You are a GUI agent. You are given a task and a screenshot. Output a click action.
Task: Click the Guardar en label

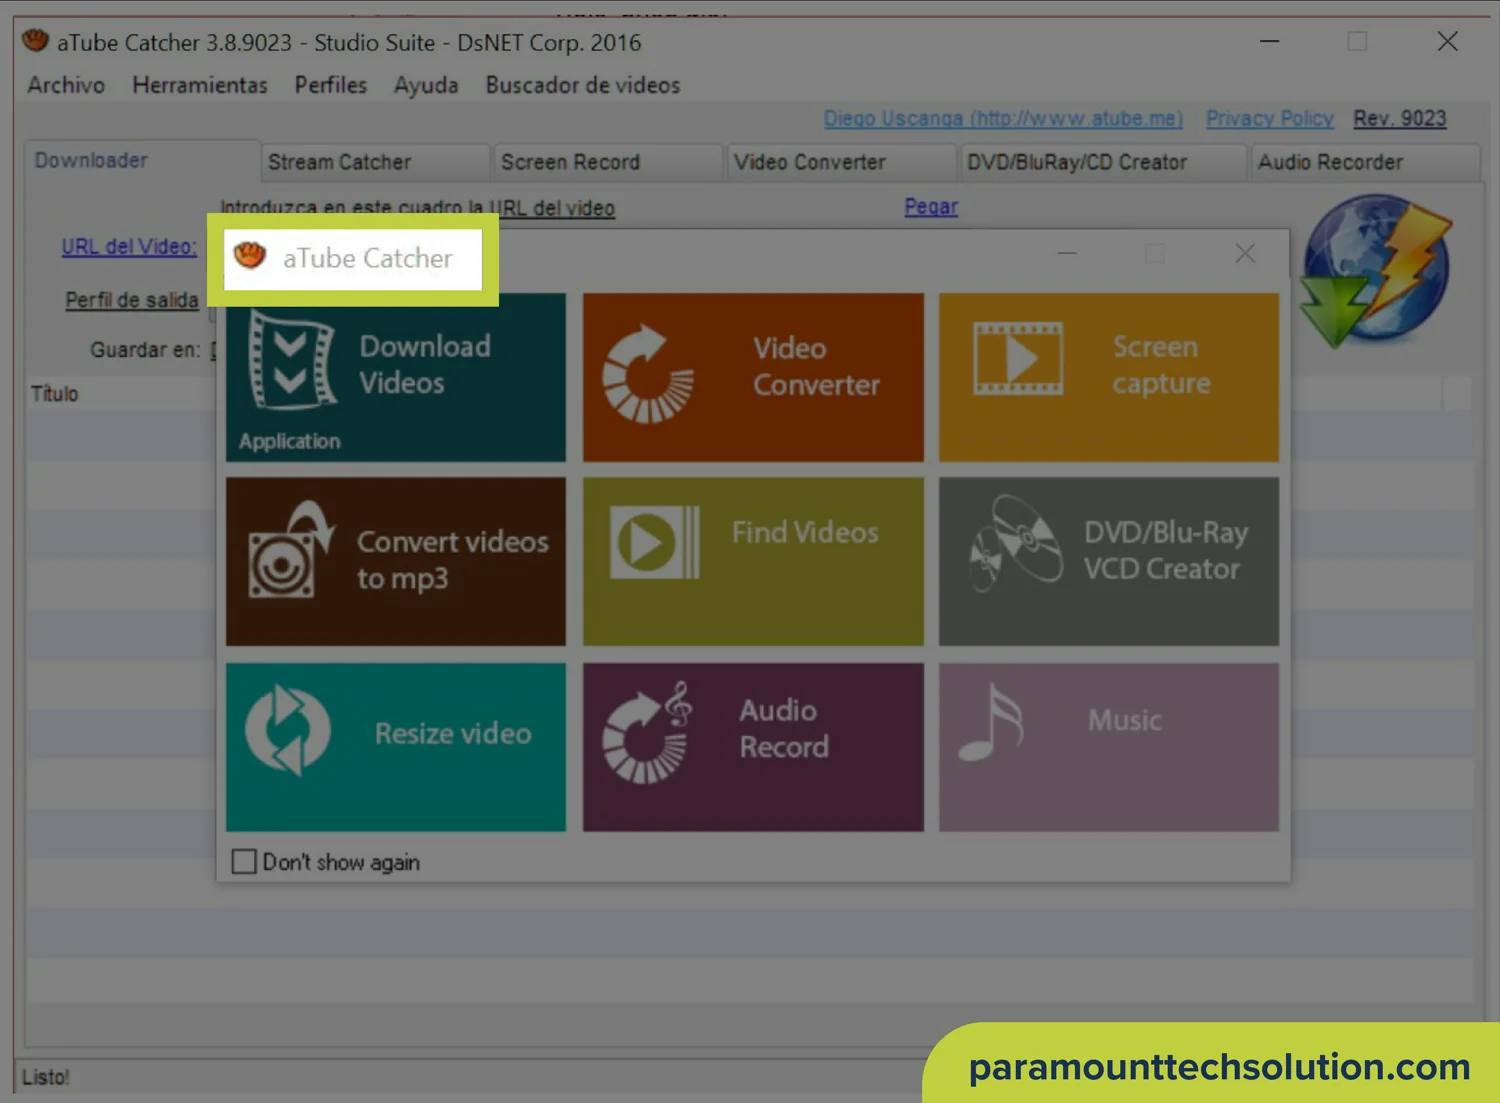145,350
